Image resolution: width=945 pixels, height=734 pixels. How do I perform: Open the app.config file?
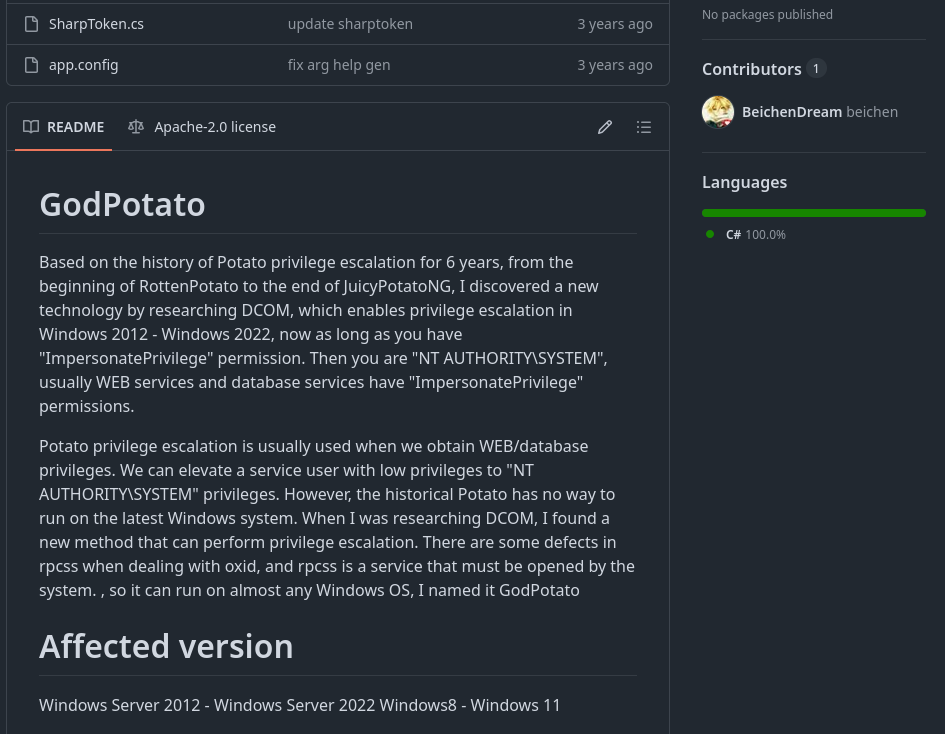[83, 65]
